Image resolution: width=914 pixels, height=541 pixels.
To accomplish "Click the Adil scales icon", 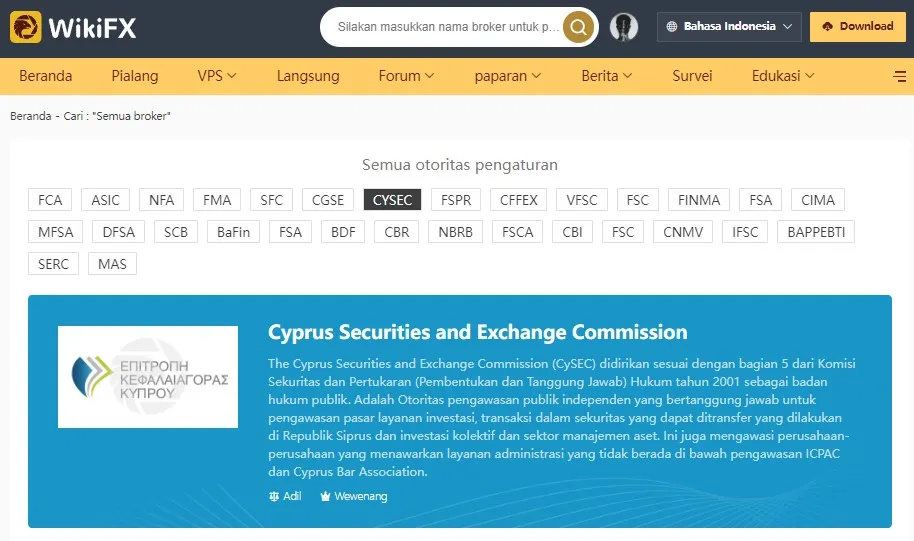I will (274, 496).
